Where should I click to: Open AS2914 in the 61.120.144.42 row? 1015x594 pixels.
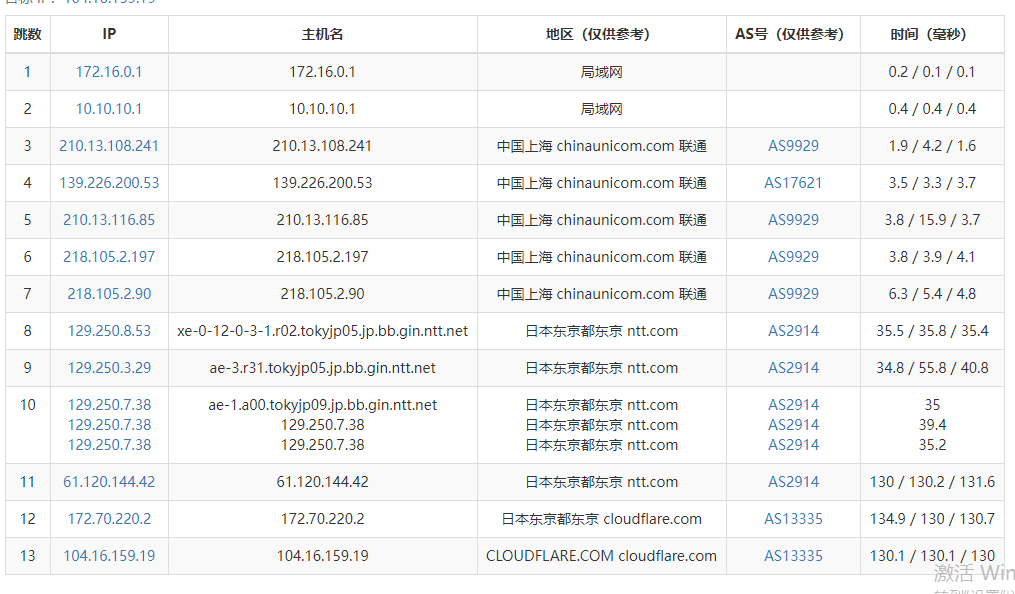tap(793, 481)
